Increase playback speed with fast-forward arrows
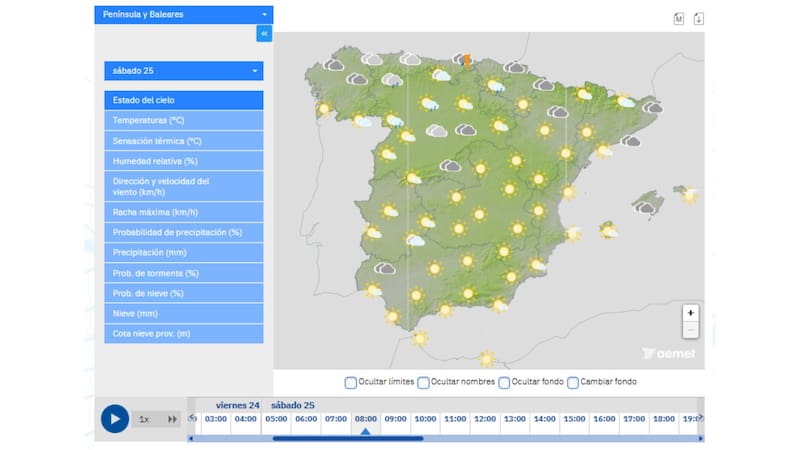Screen dimensions: 800x450 172,419
